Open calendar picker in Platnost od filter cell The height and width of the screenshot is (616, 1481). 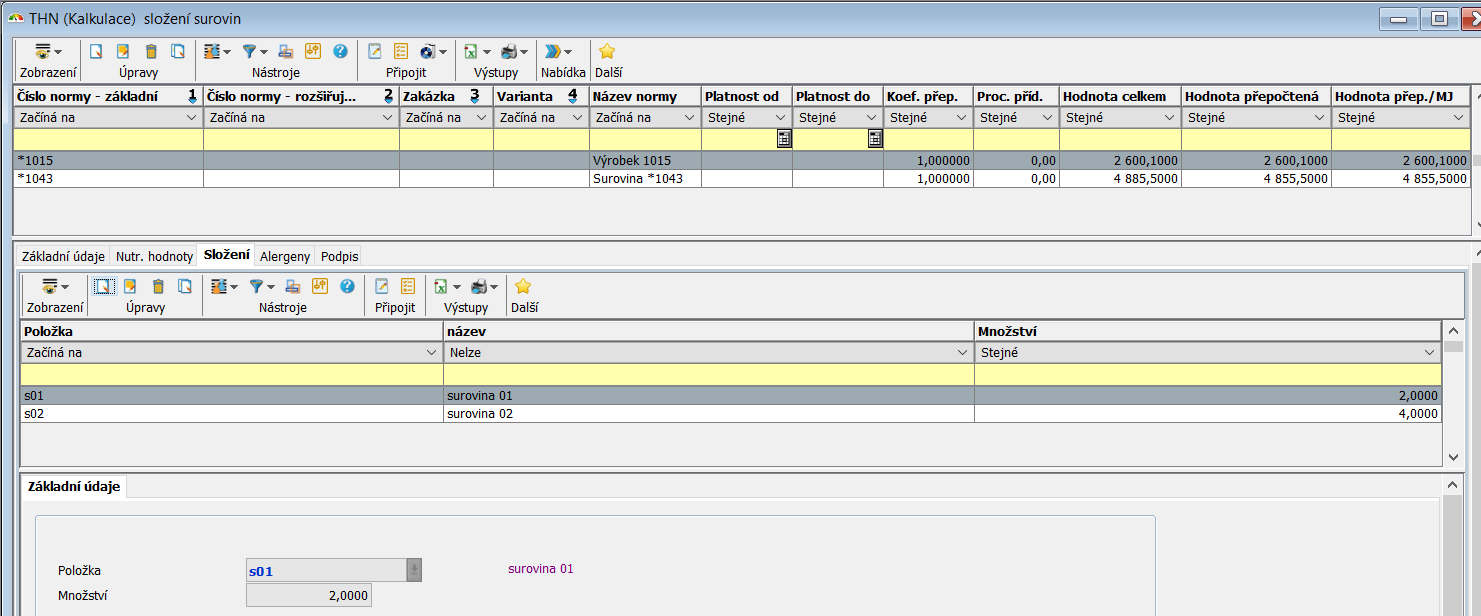tap(784, 140)
